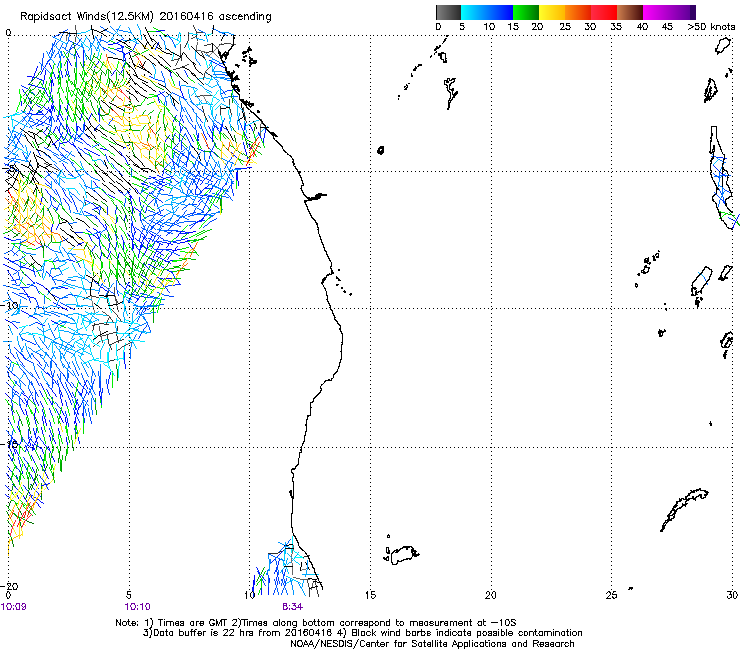Click the note 'Data buffer is 22 hrs'
The image size is (740, 650).
pyautogui.click(x=202, y=633)
